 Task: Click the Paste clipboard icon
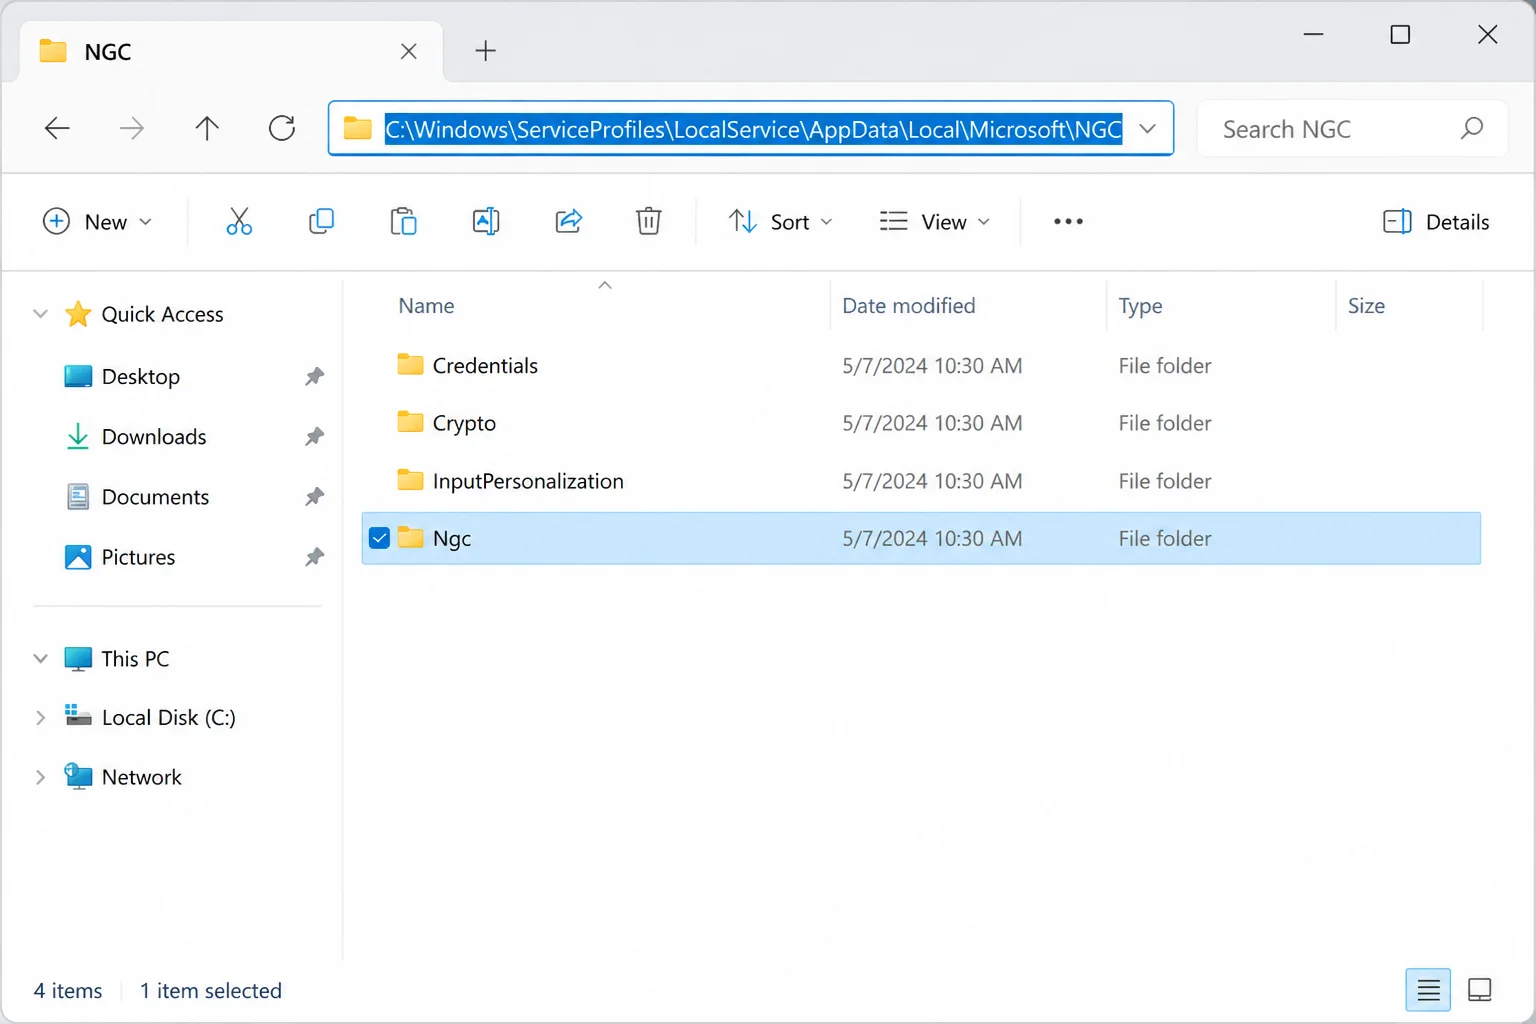coord(403,221)
